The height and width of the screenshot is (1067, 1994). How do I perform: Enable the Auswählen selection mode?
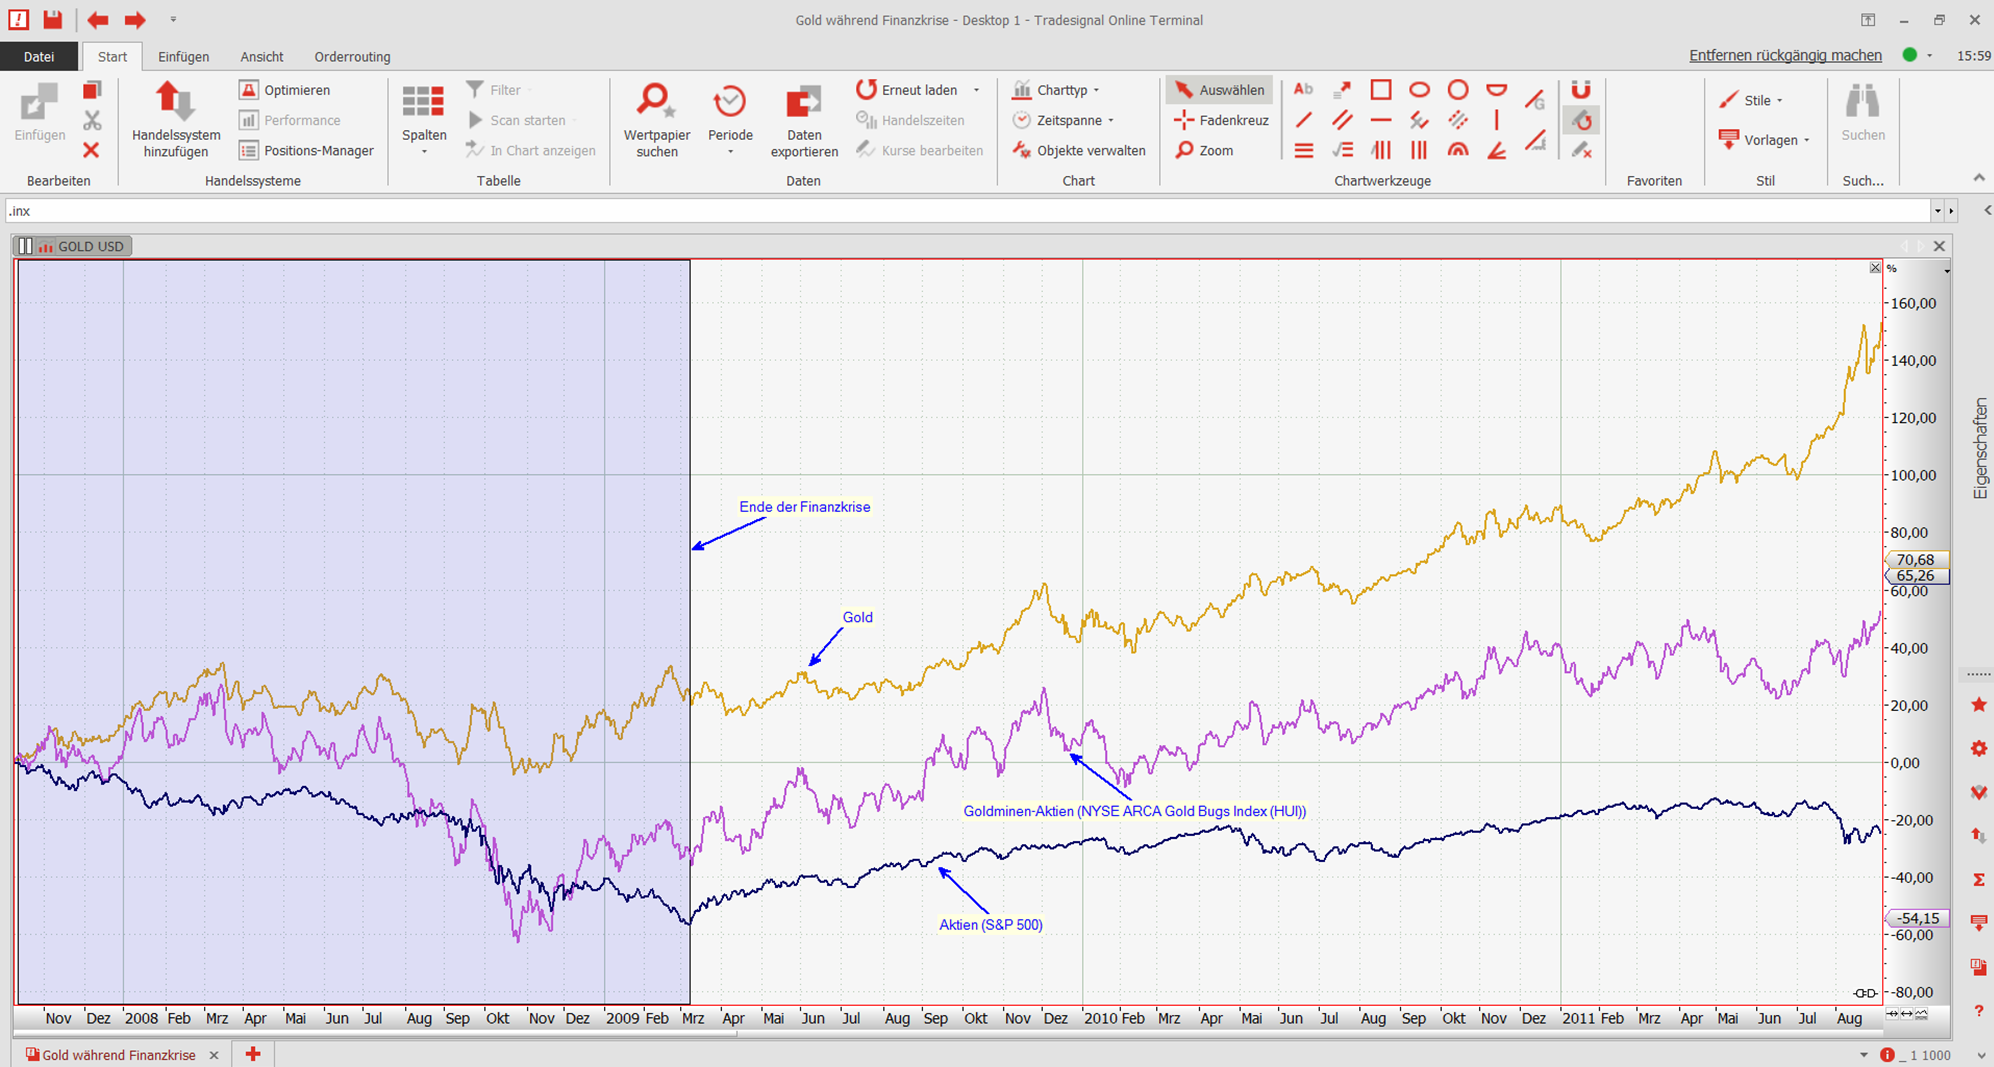[x=1219, y=90]
